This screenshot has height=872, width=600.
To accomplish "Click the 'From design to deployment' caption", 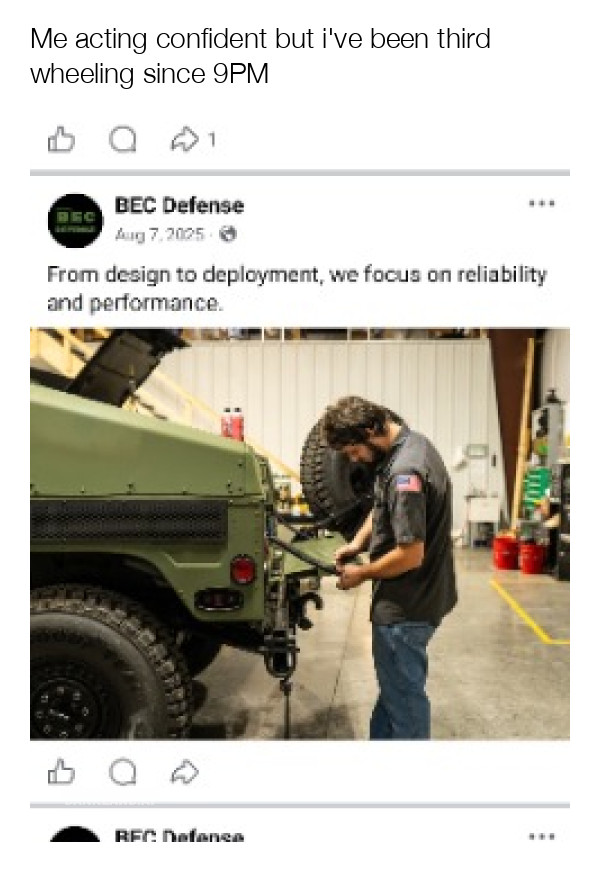I will (297, 288).
